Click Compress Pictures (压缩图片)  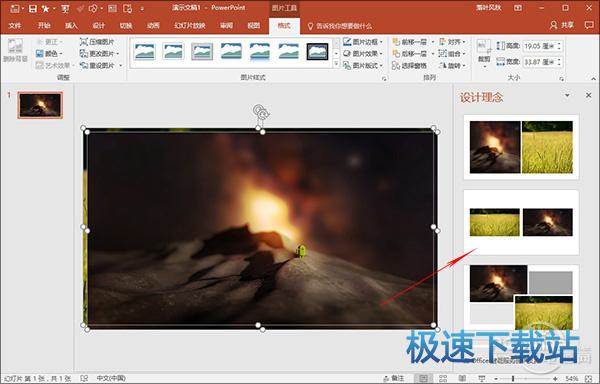97,42
